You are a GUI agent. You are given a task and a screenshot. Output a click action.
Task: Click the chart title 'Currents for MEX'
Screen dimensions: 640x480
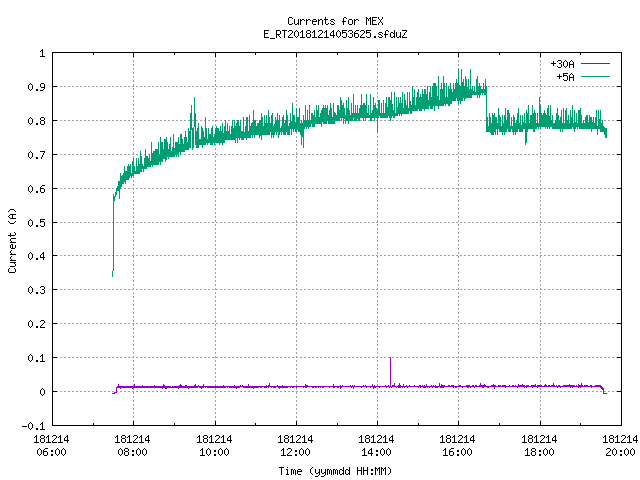click(x=335, y=21)
